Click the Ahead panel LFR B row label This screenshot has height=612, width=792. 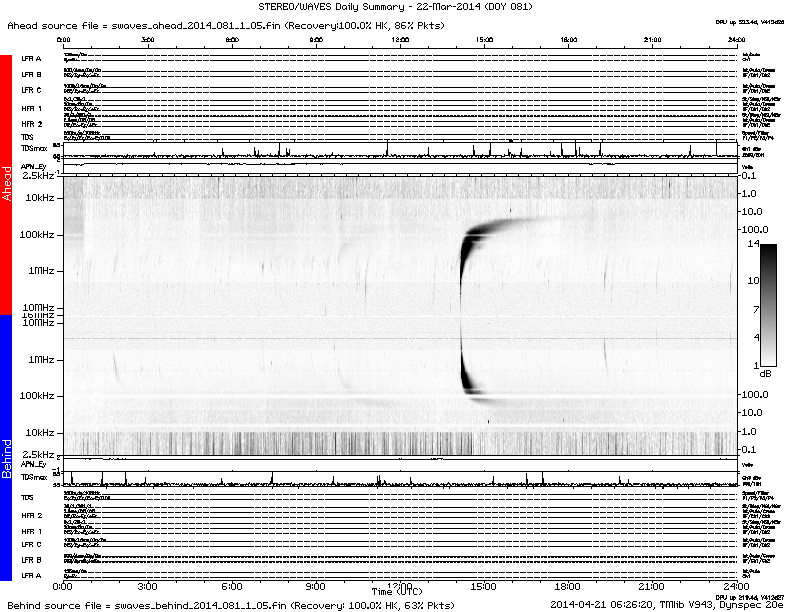pos(31,74)
